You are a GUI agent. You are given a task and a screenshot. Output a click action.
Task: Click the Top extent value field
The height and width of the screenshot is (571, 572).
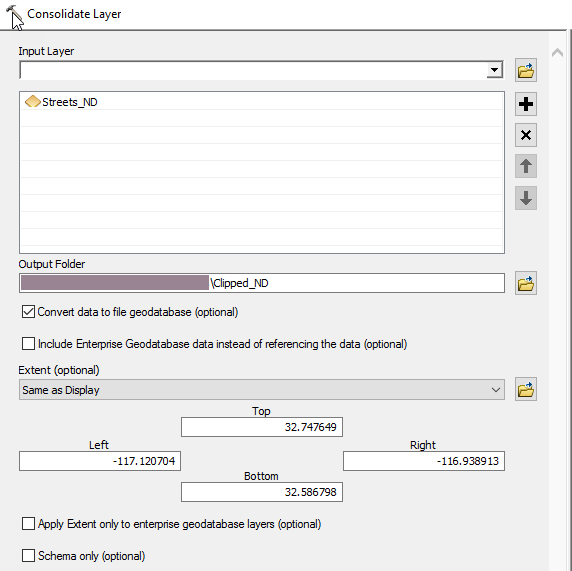[x=262, y=427]
